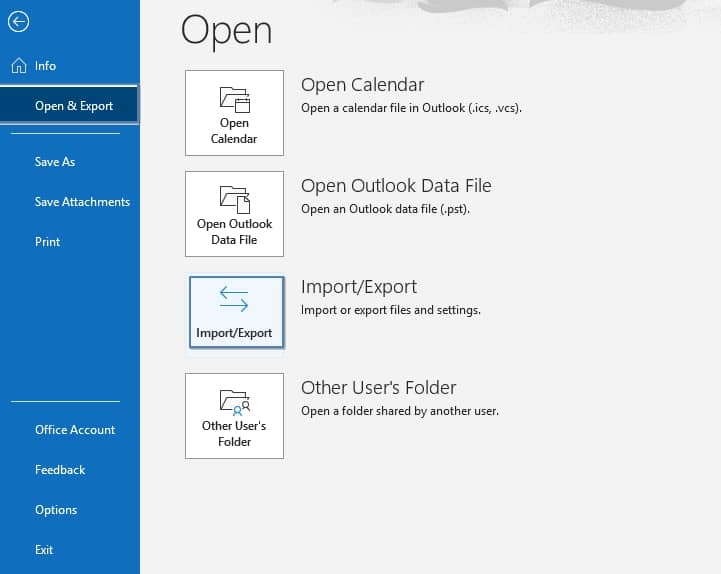Click the Import/Export heading text
Viewport: 721px width, 574px height.
point(359,287)
